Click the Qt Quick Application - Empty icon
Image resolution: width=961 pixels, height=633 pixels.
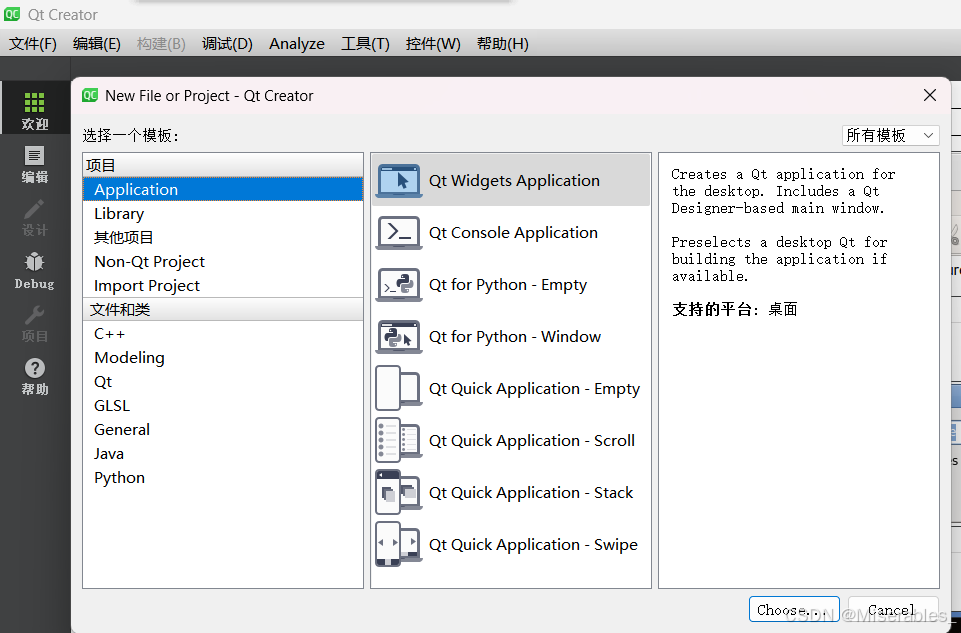(398, 389)
